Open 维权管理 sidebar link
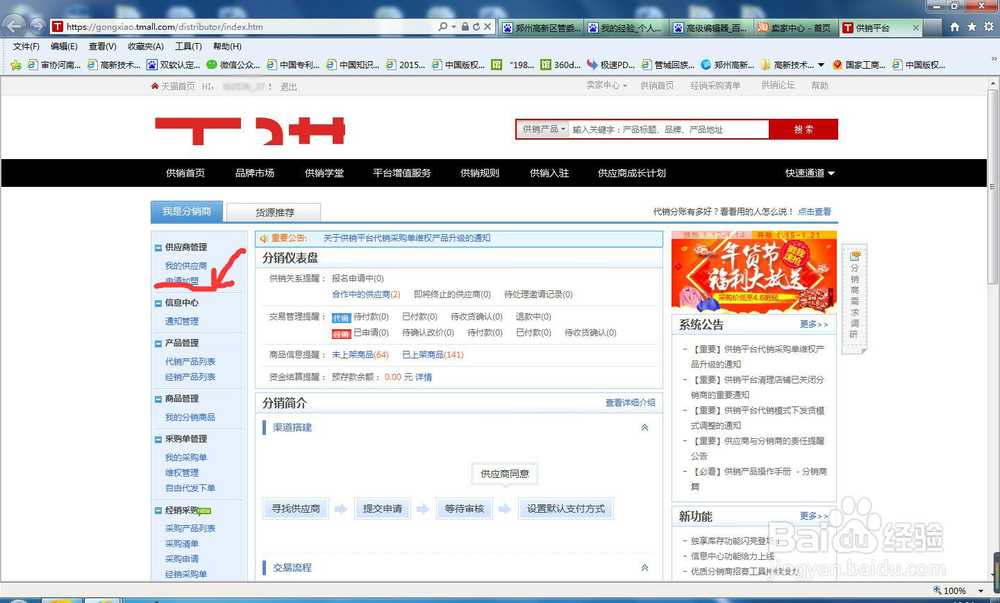The width and height of the screenshot is (1000, 603). pos(182,472)
